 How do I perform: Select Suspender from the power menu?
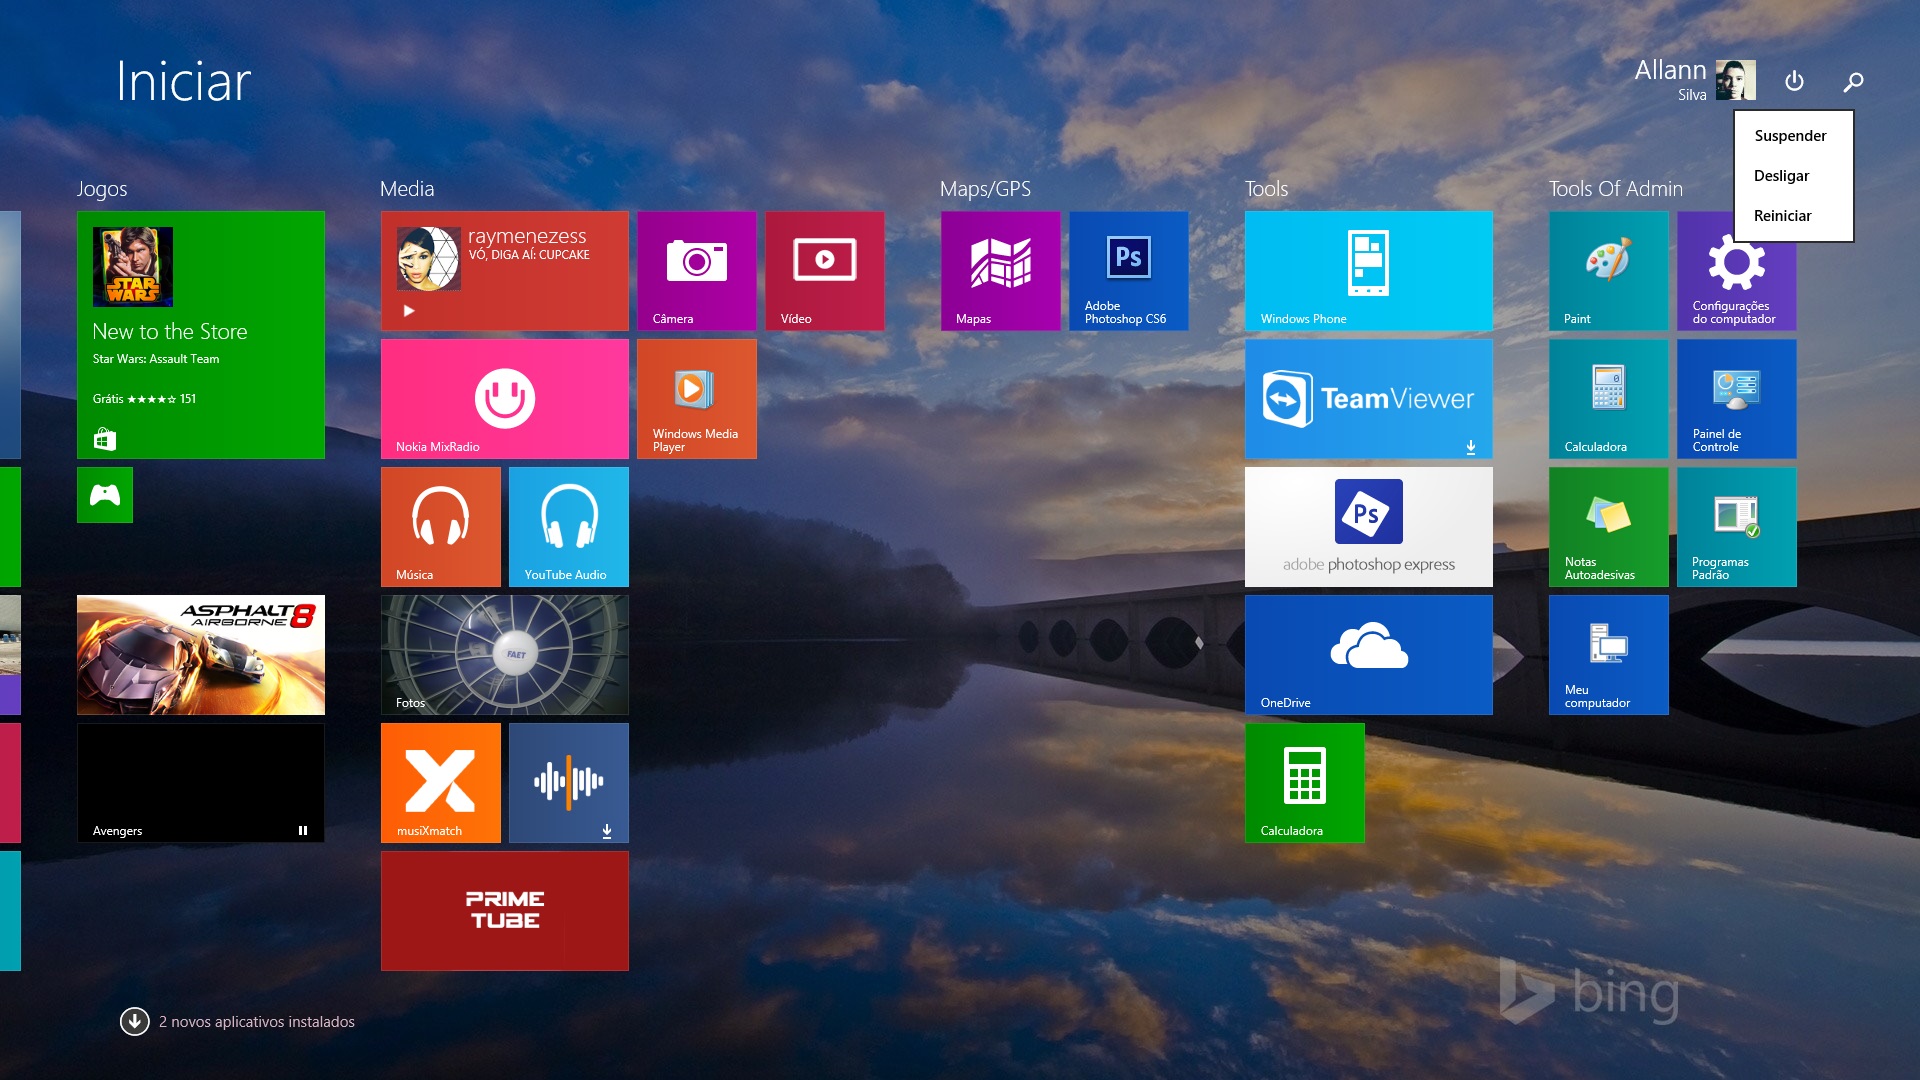[1790, 136]
